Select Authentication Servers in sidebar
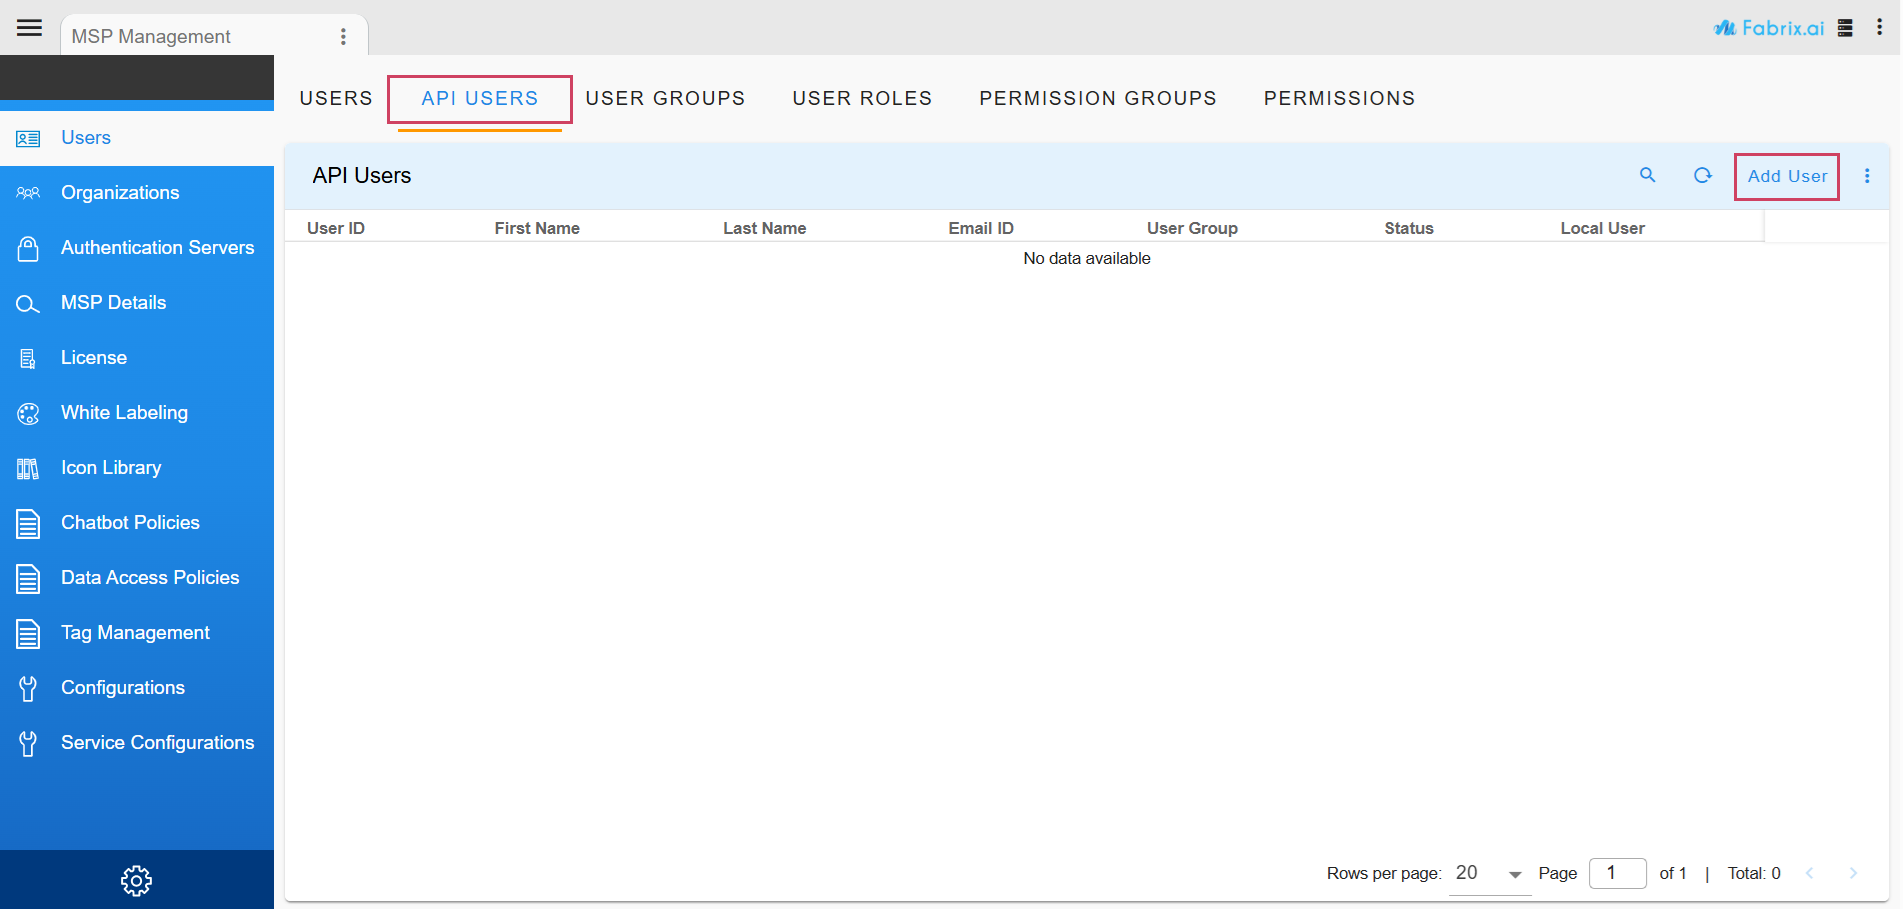 (157, 248)
